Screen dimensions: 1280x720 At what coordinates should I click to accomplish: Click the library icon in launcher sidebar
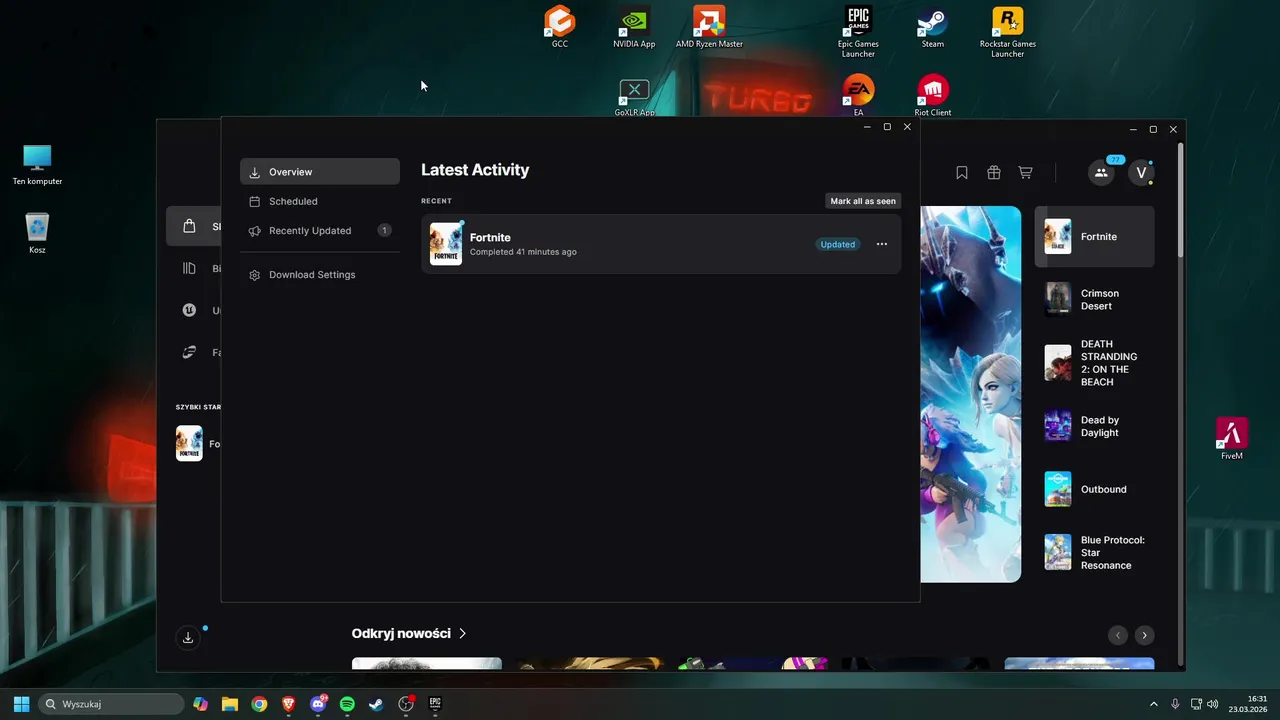click(189, 268)
